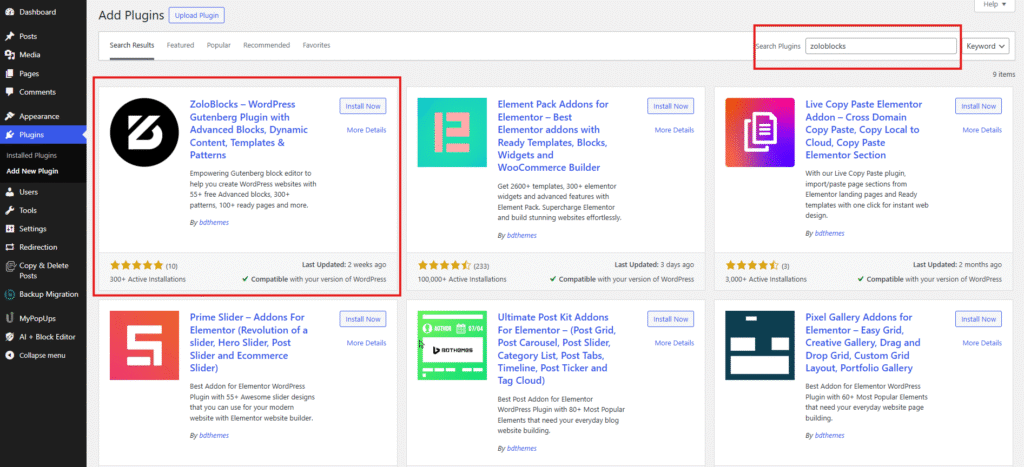The height and width of the screenshot is (467, 1024).
Task: Open the ZoloBlocks plugin title link
Action: (x=249, y=130)
